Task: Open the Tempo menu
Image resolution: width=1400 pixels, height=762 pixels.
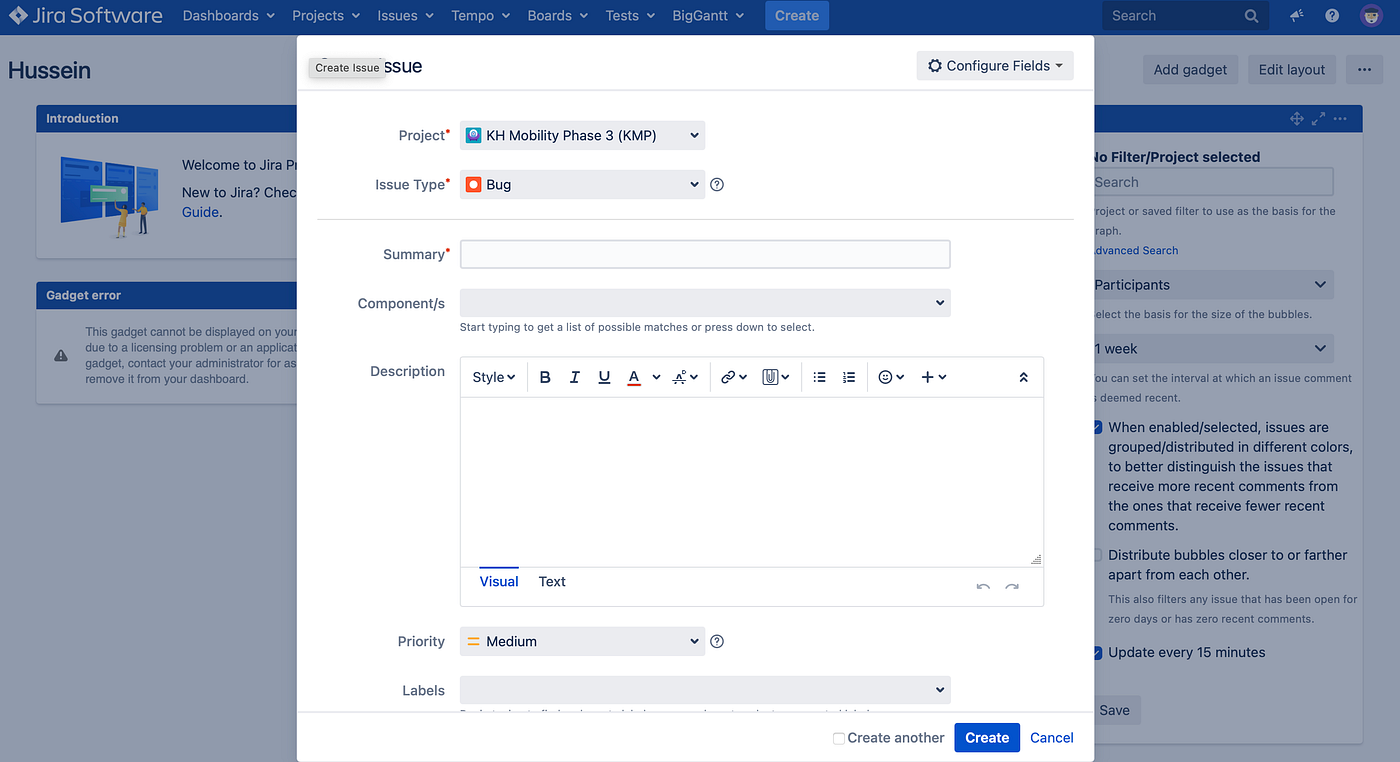Action: (x=480, y=15)
